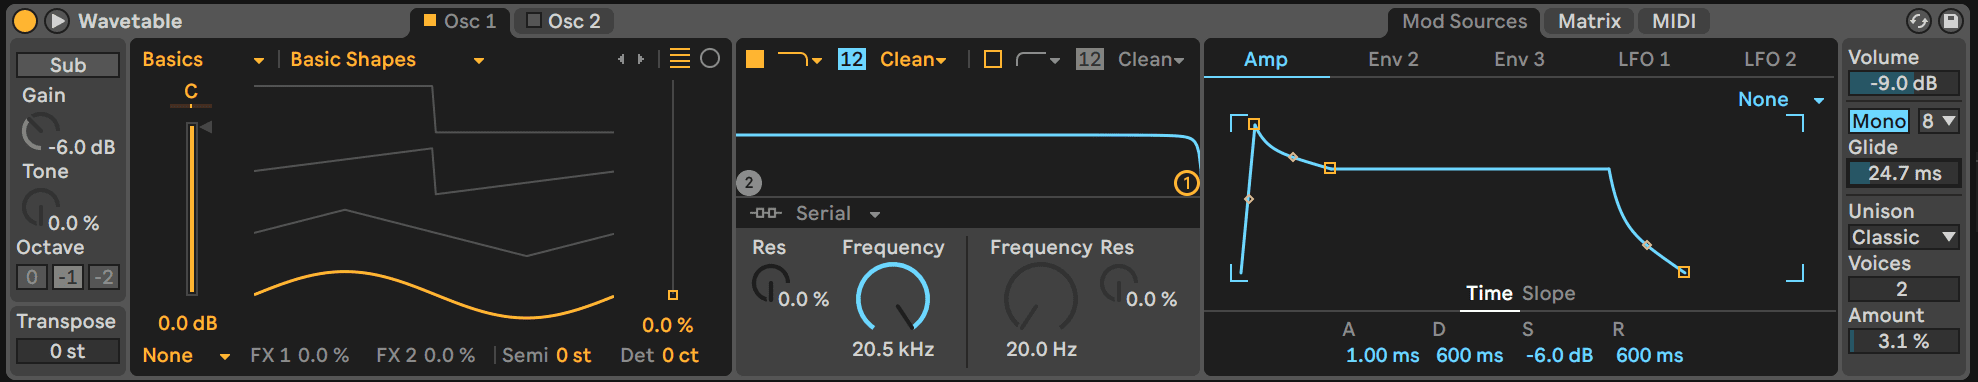
Task: Open the Basics wavetable category dropdown
Action: click(x=203, y=60)
